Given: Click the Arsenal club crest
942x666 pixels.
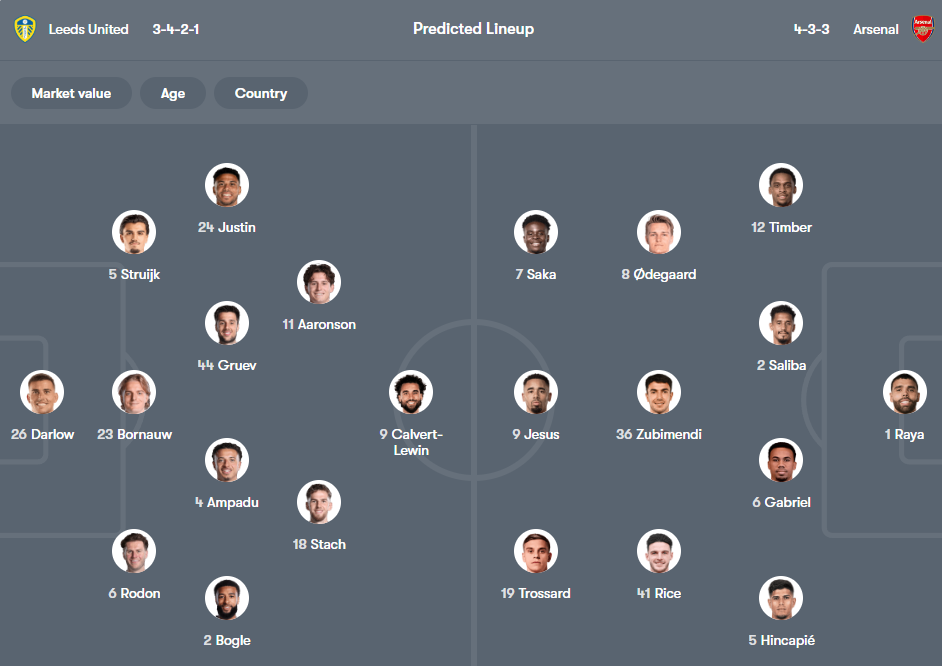Looking at the screenshot, I should click(921, 29).
